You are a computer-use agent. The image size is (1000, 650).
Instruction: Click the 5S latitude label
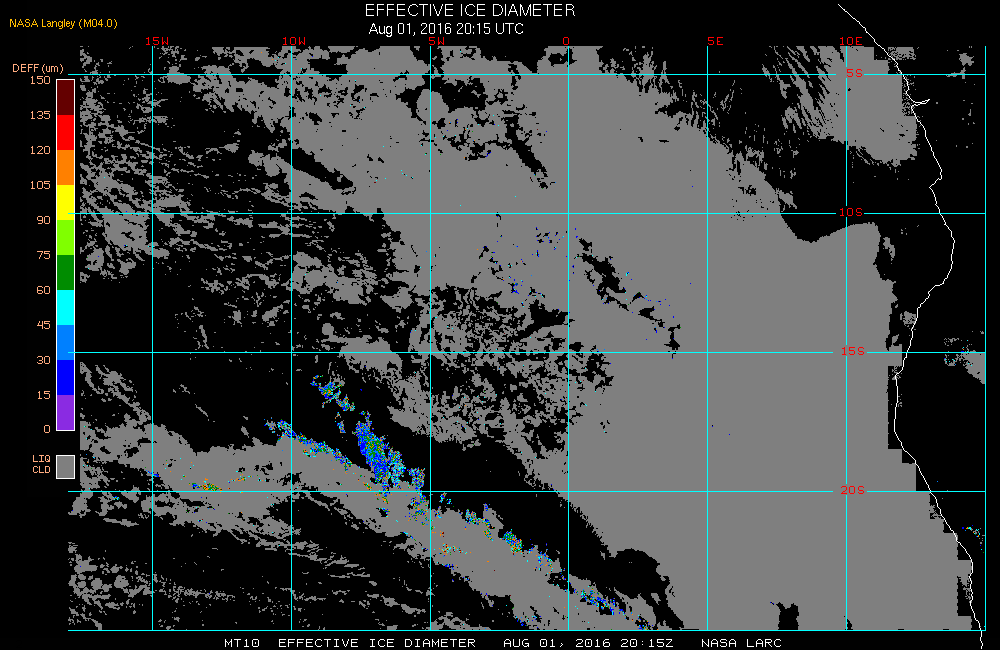[x=855, y=73]
